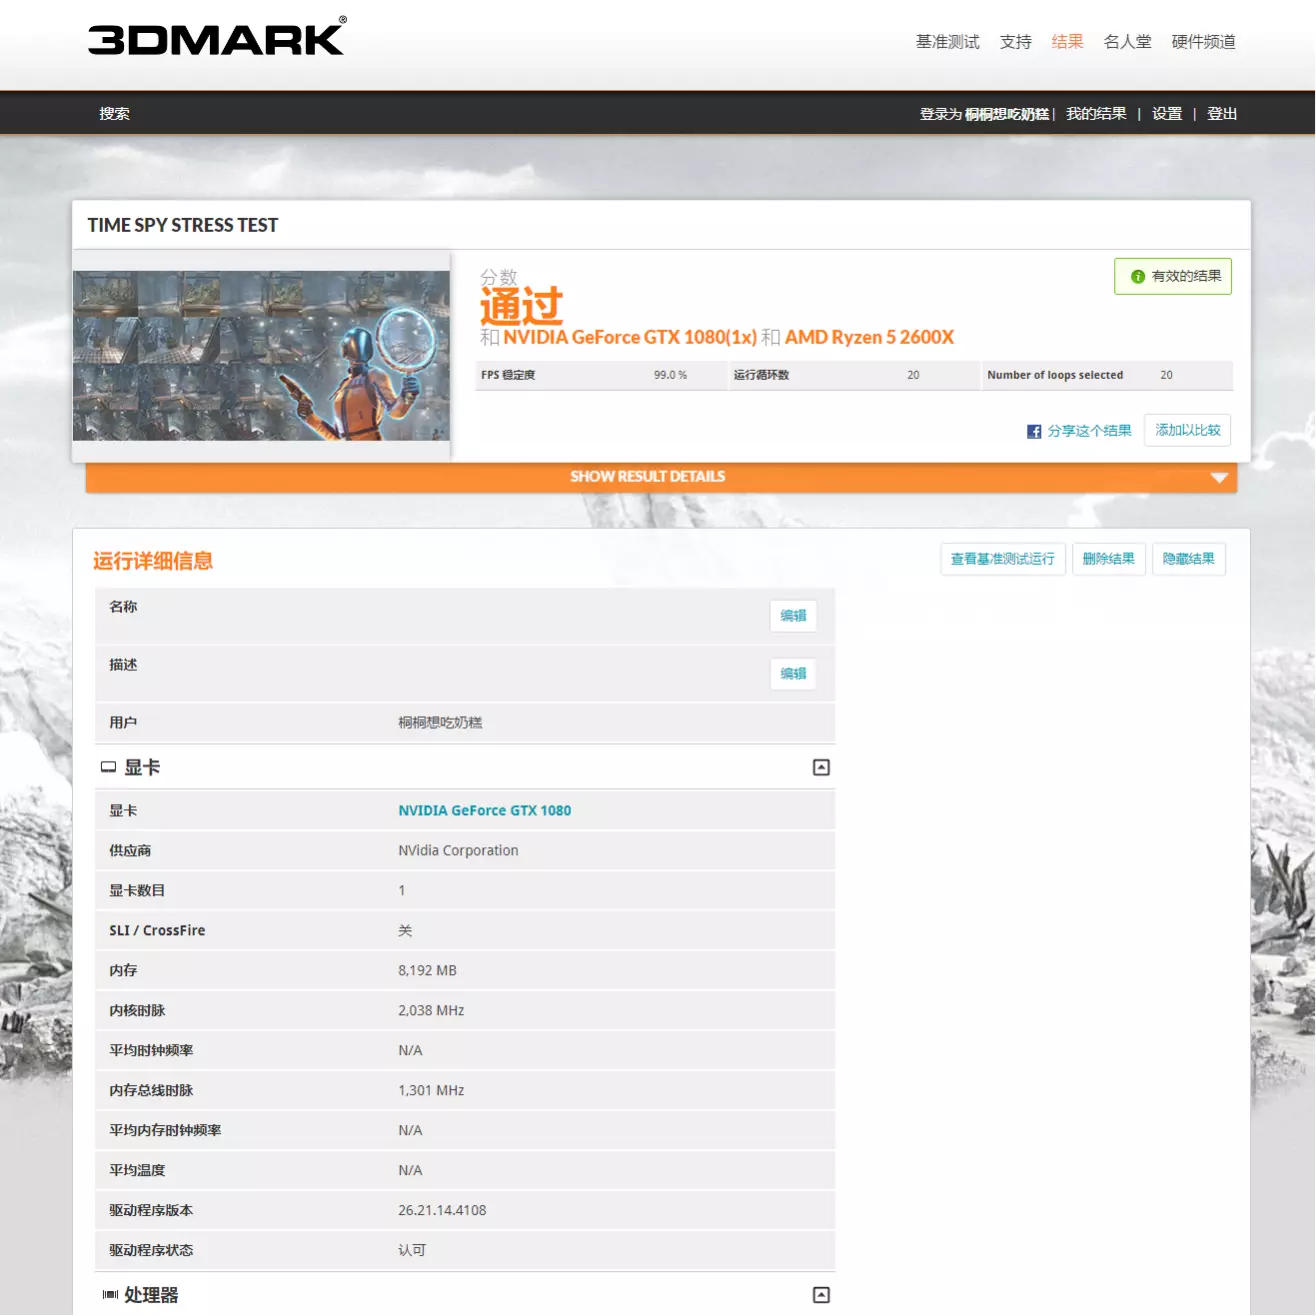Image resolution: width=1316 pixels, height=1316 pixels.
Task: Click the processor section chip icon
Action: tap(110, 1295)
